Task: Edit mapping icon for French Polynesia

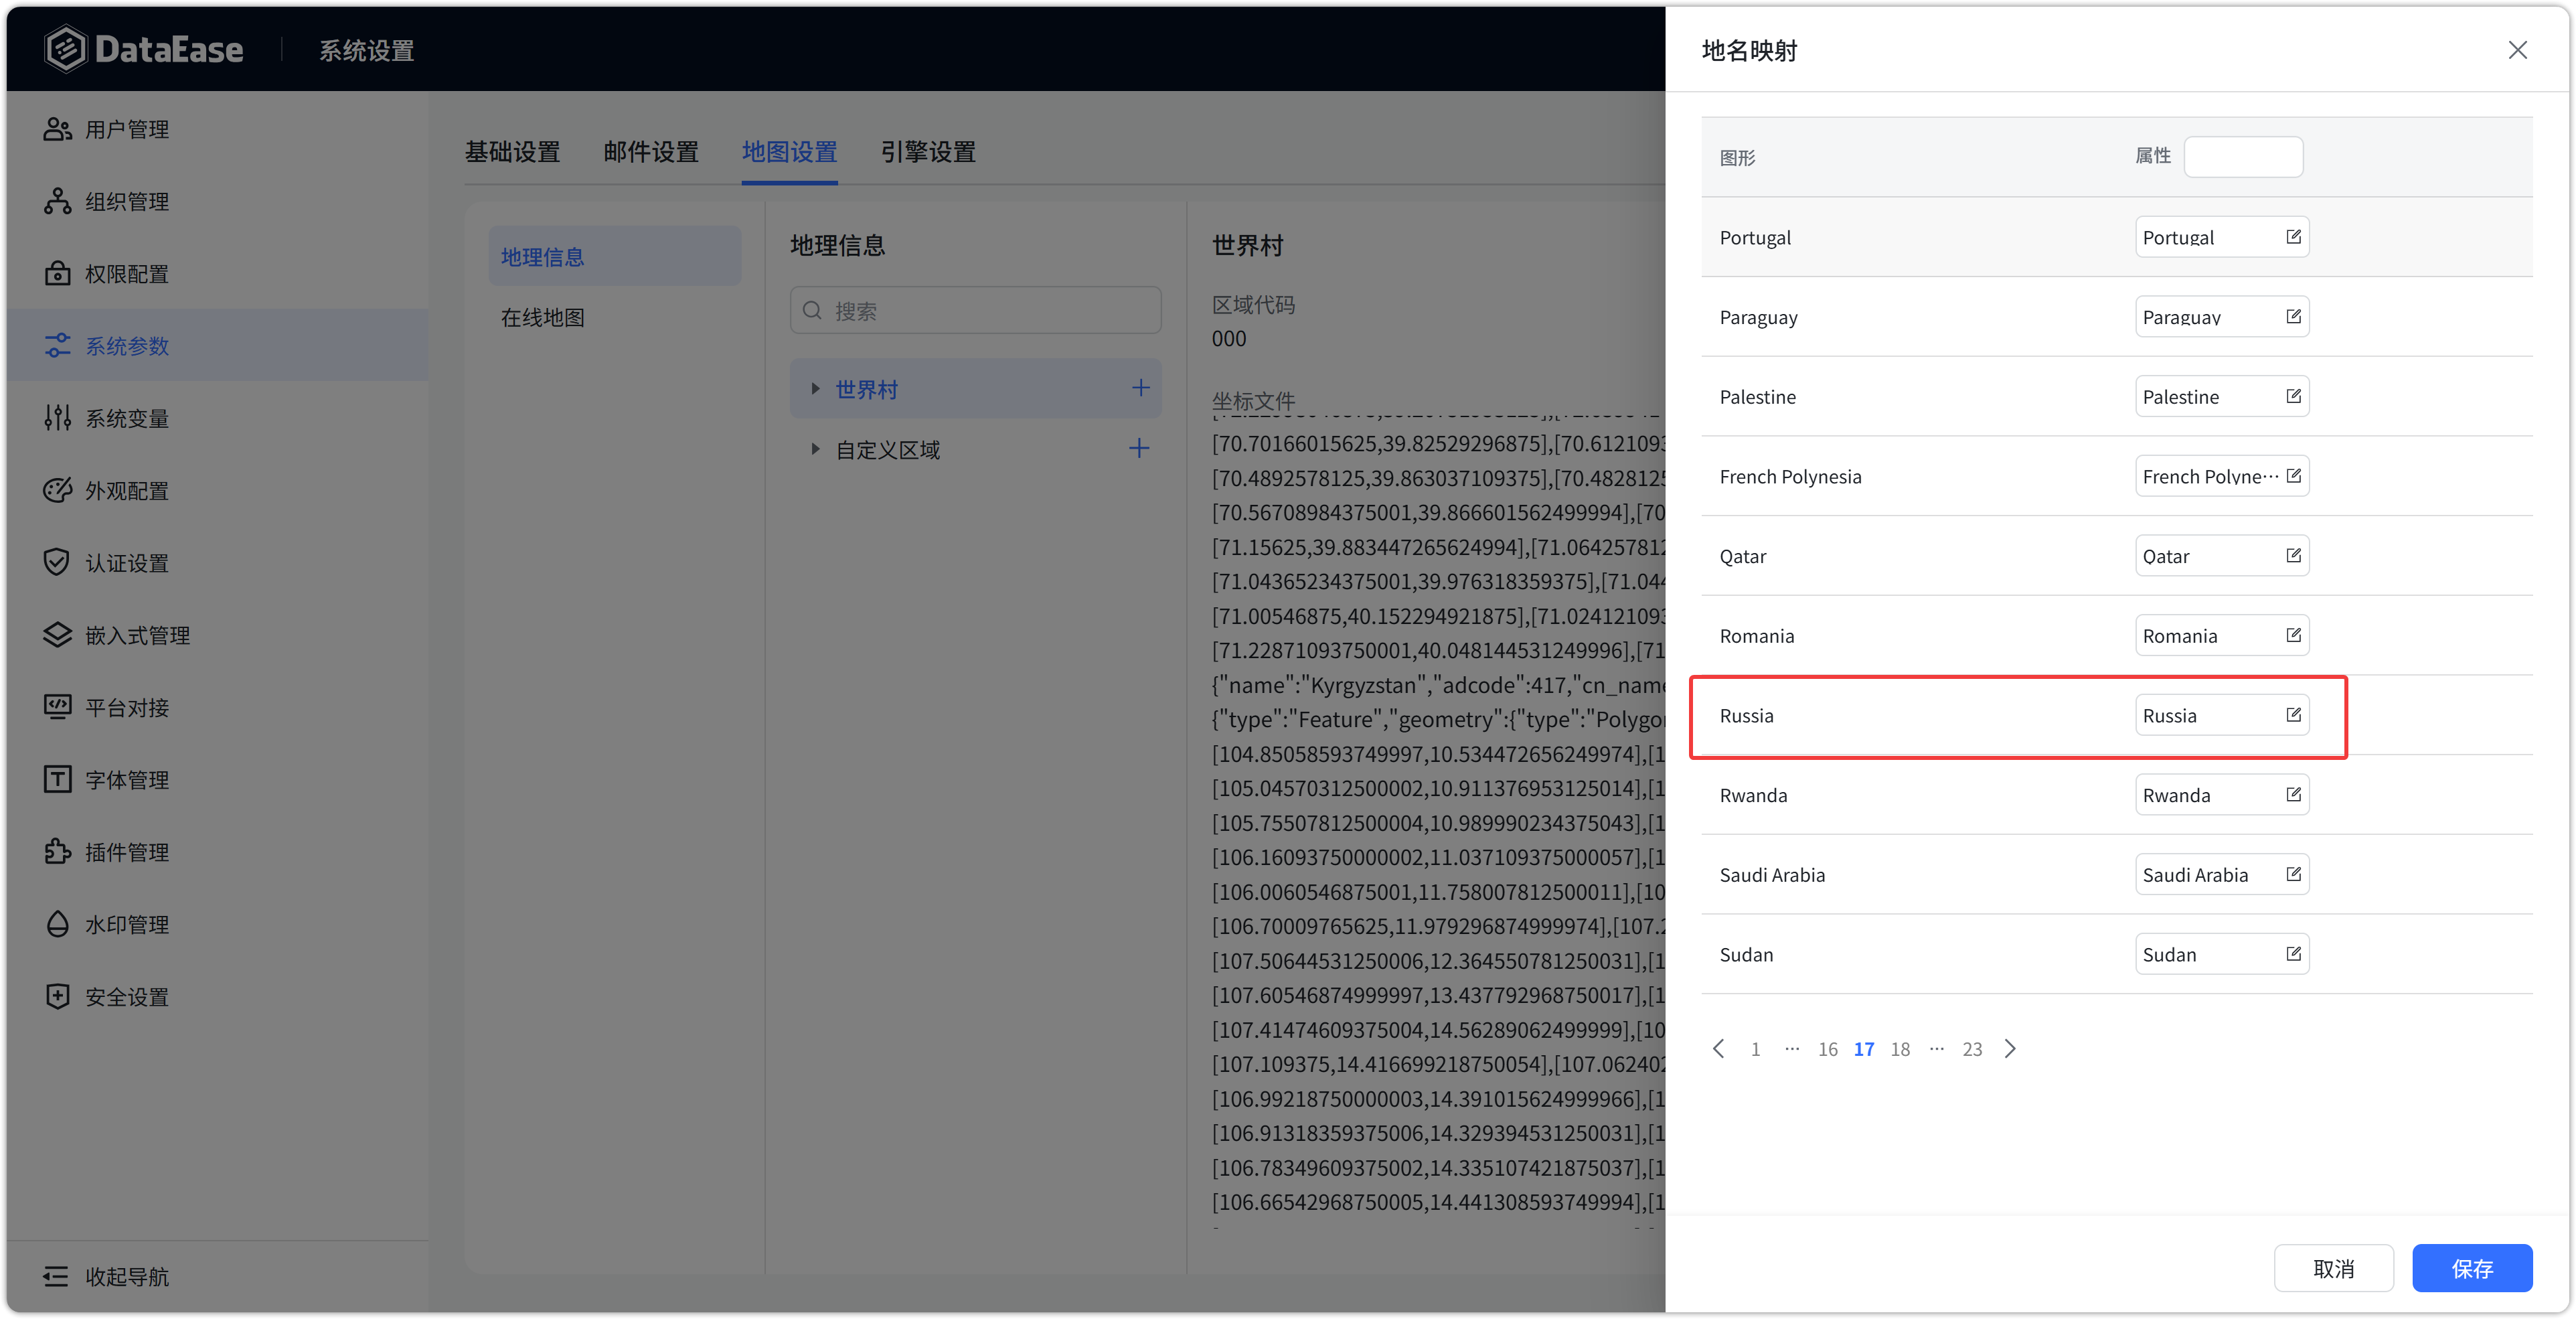Action: pos(2293,476)
